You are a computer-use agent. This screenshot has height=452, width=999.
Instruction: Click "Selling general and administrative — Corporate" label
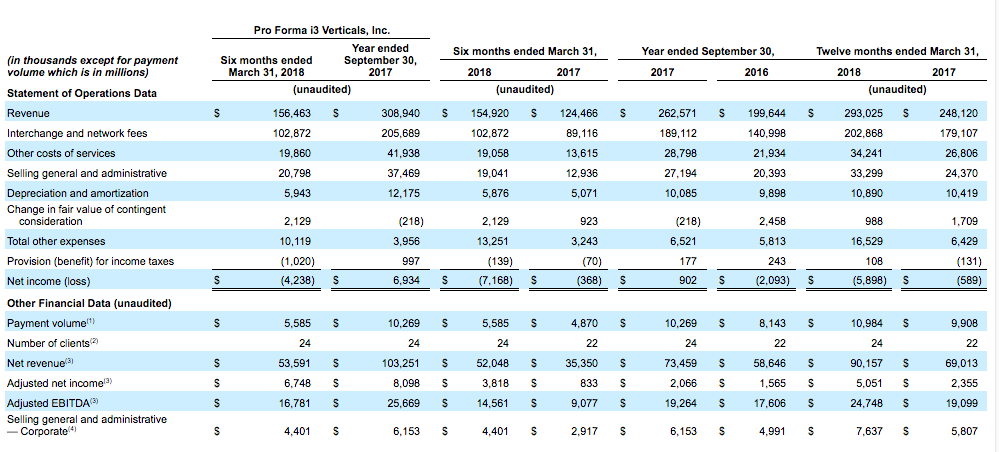(87, 425)
